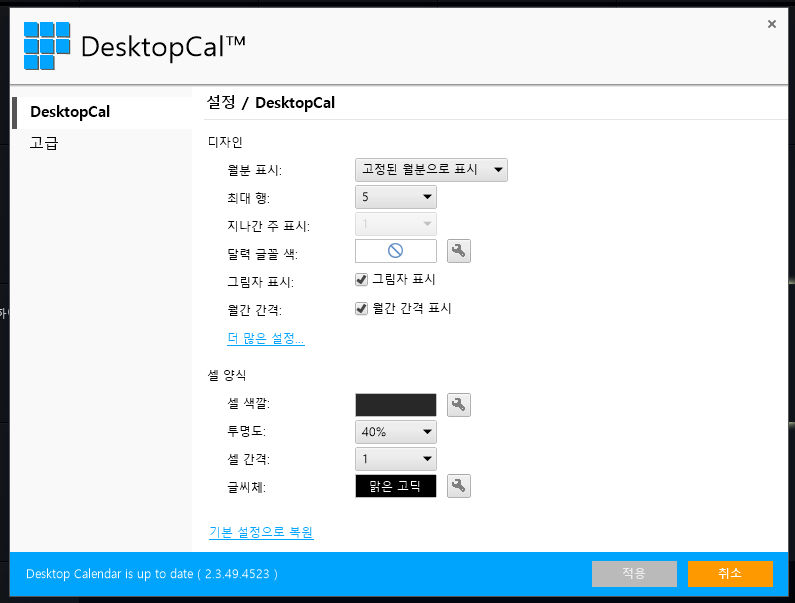Viewport: 795px width, 603px height.
Task: Open the font face wrench tool
Action: [459, 486]
